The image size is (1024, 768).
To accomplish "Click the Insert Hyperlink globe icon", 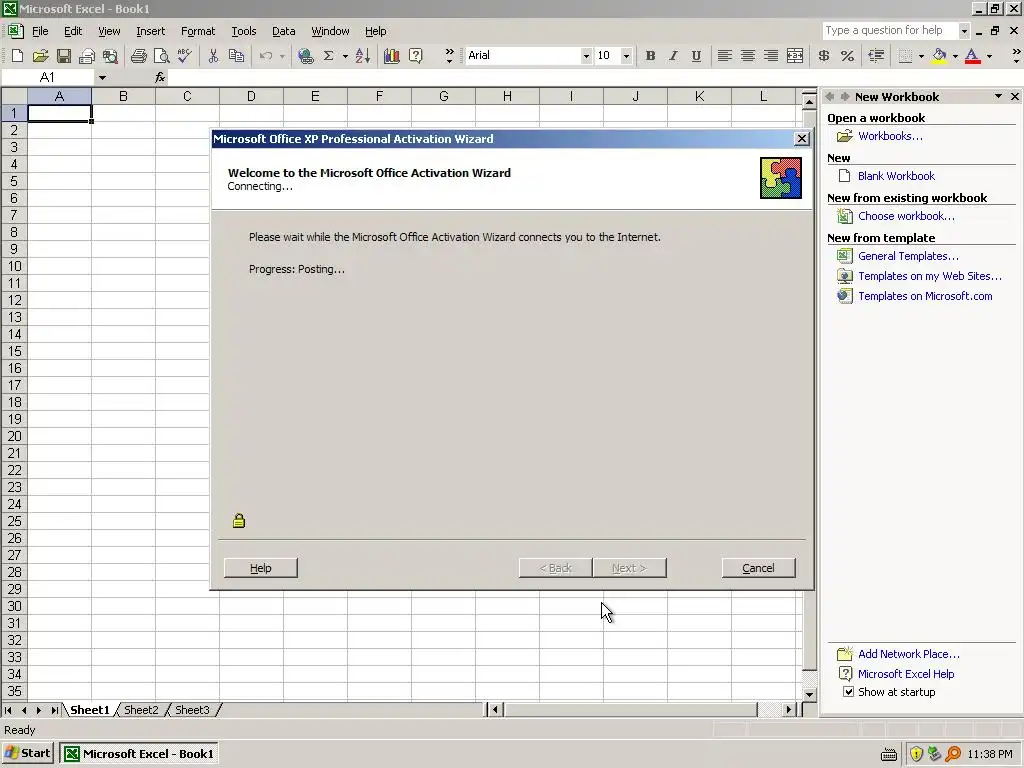I will pyautogui.click(x=305, y=56).
